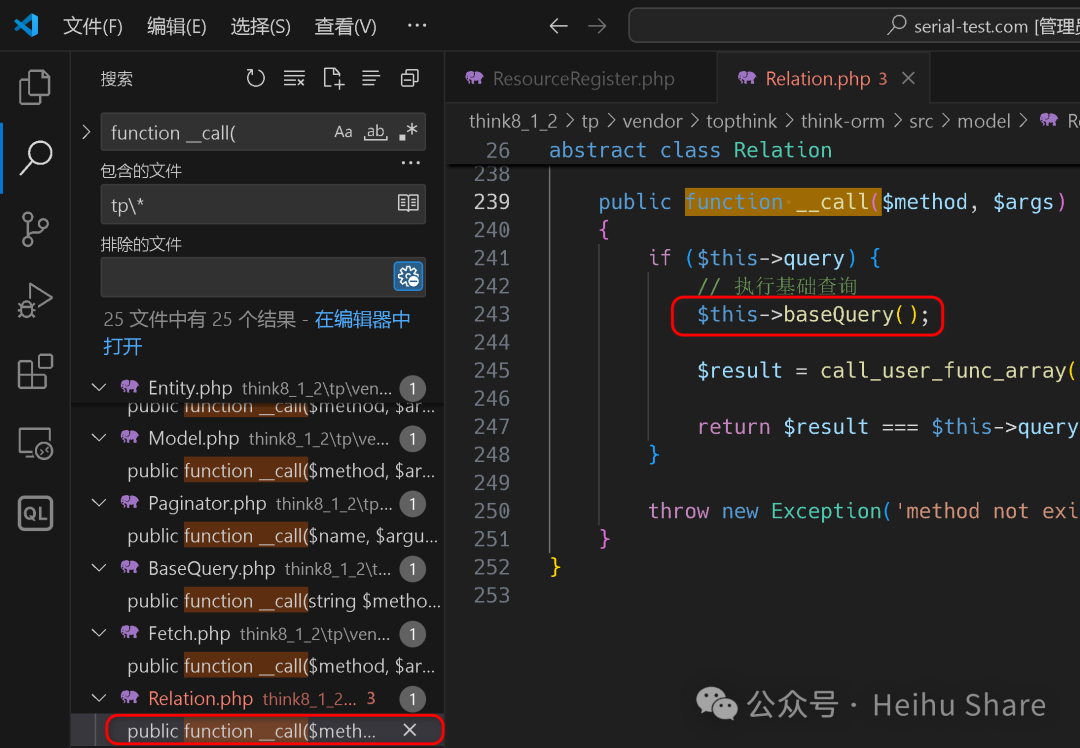Toggle use exclude settings and ignore files
1080x748 pixels.
tap(408, 276)
